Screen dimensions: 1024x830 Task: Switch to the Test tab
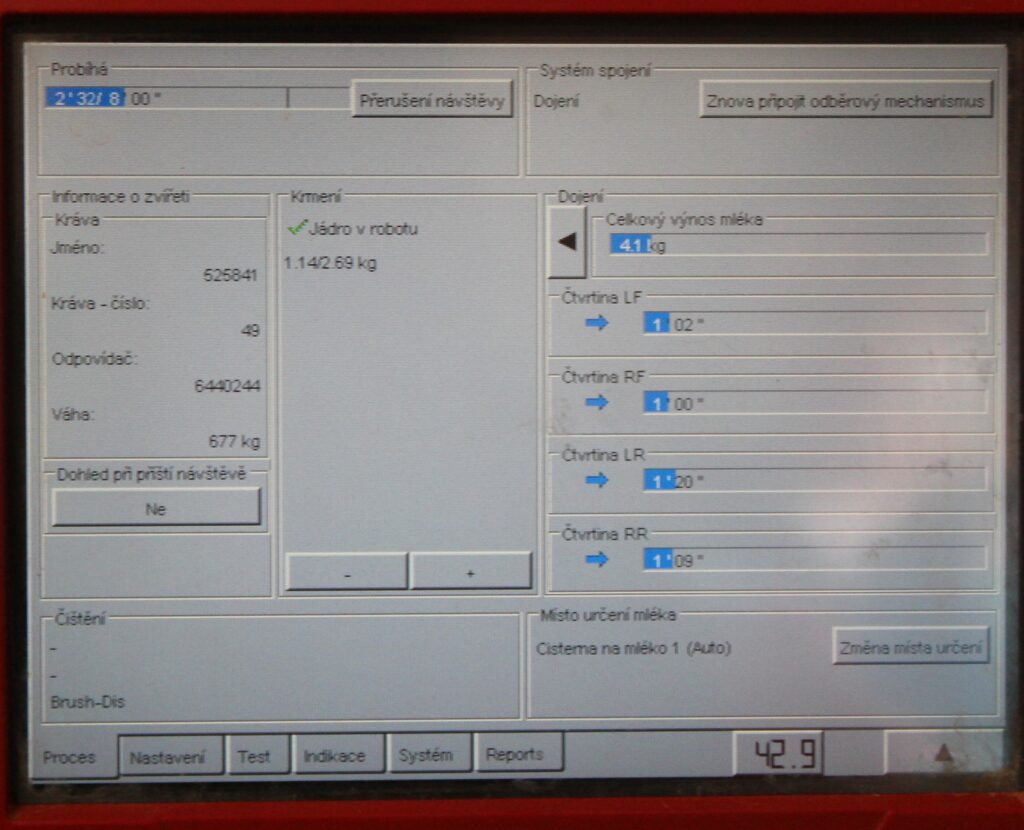pos(255,756)
